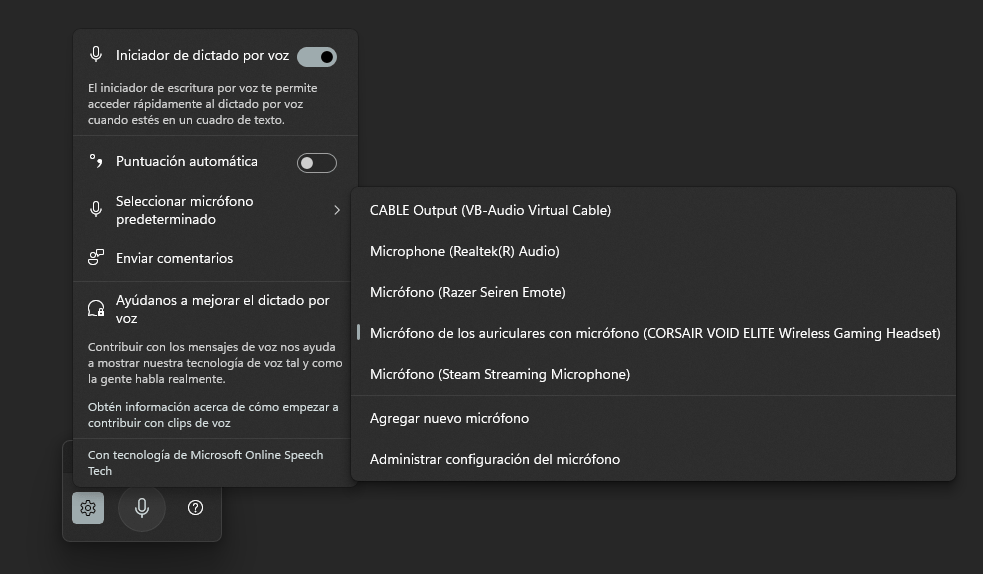Enable the Puntuación automática switch
Viewport: 983px width, 574px height.
317,163
